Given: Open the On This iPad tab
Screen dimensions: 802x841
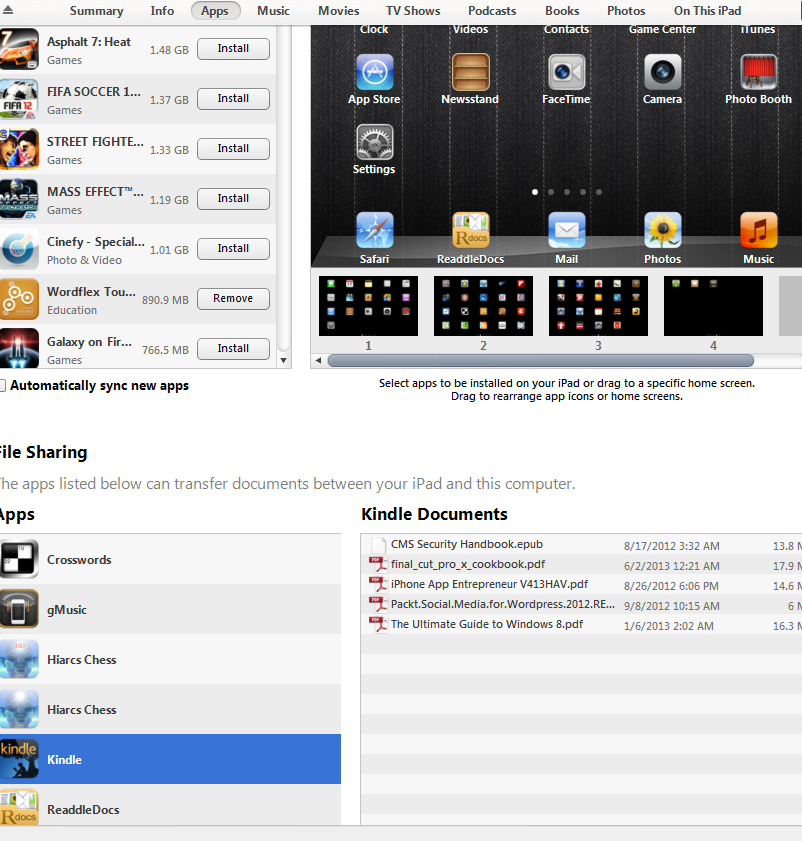Looking at the screenshot, I should click(x=707, y=11).
